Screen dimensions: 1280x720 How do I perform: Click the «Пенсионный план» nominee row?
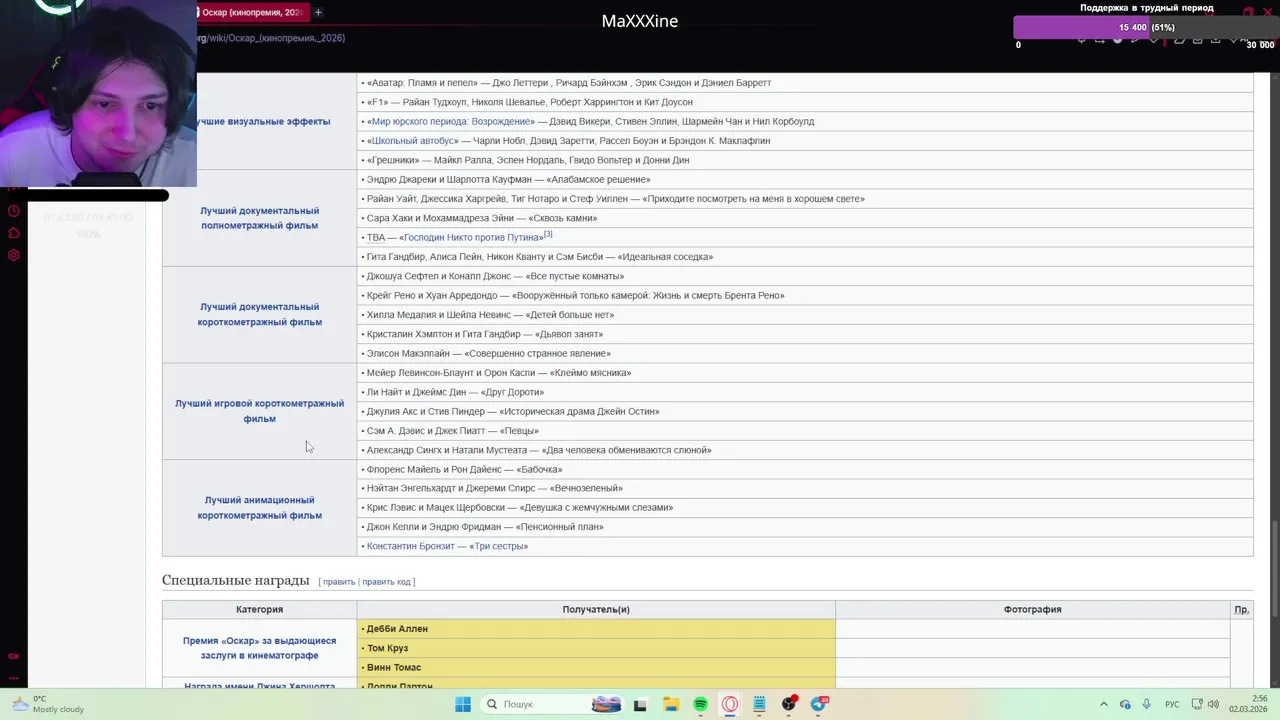(805, 527)
